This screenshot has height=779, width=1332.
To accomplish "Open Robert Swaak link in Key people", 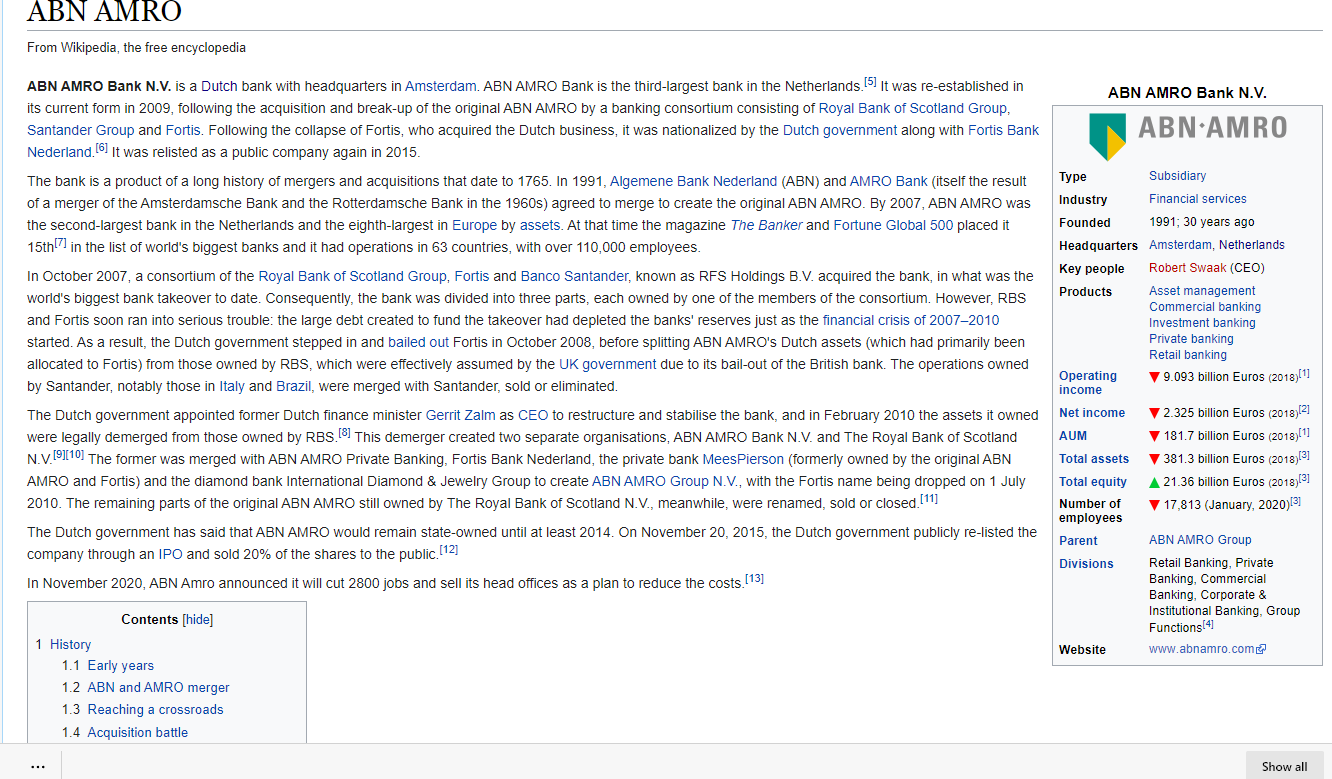I will point(1187,268).
